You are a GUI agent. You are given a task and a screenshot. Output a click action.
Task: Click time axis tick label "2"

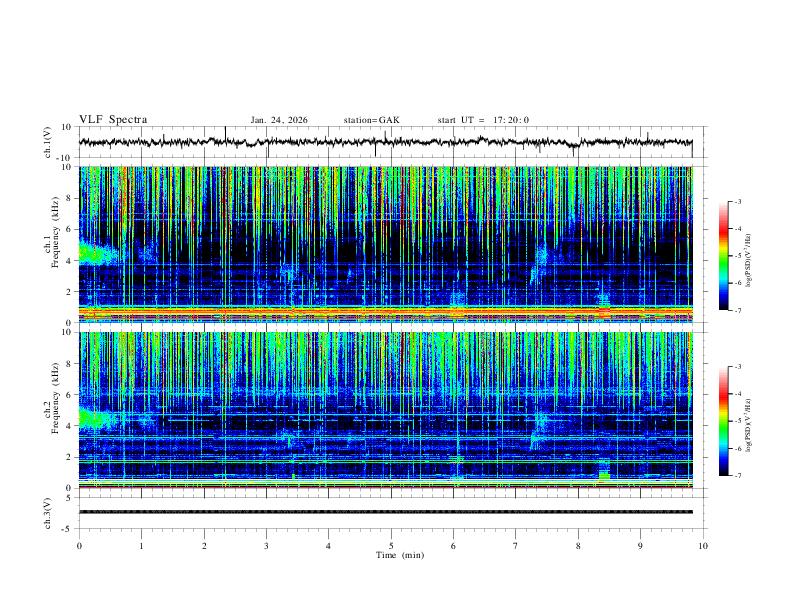[x=204, y=546]
